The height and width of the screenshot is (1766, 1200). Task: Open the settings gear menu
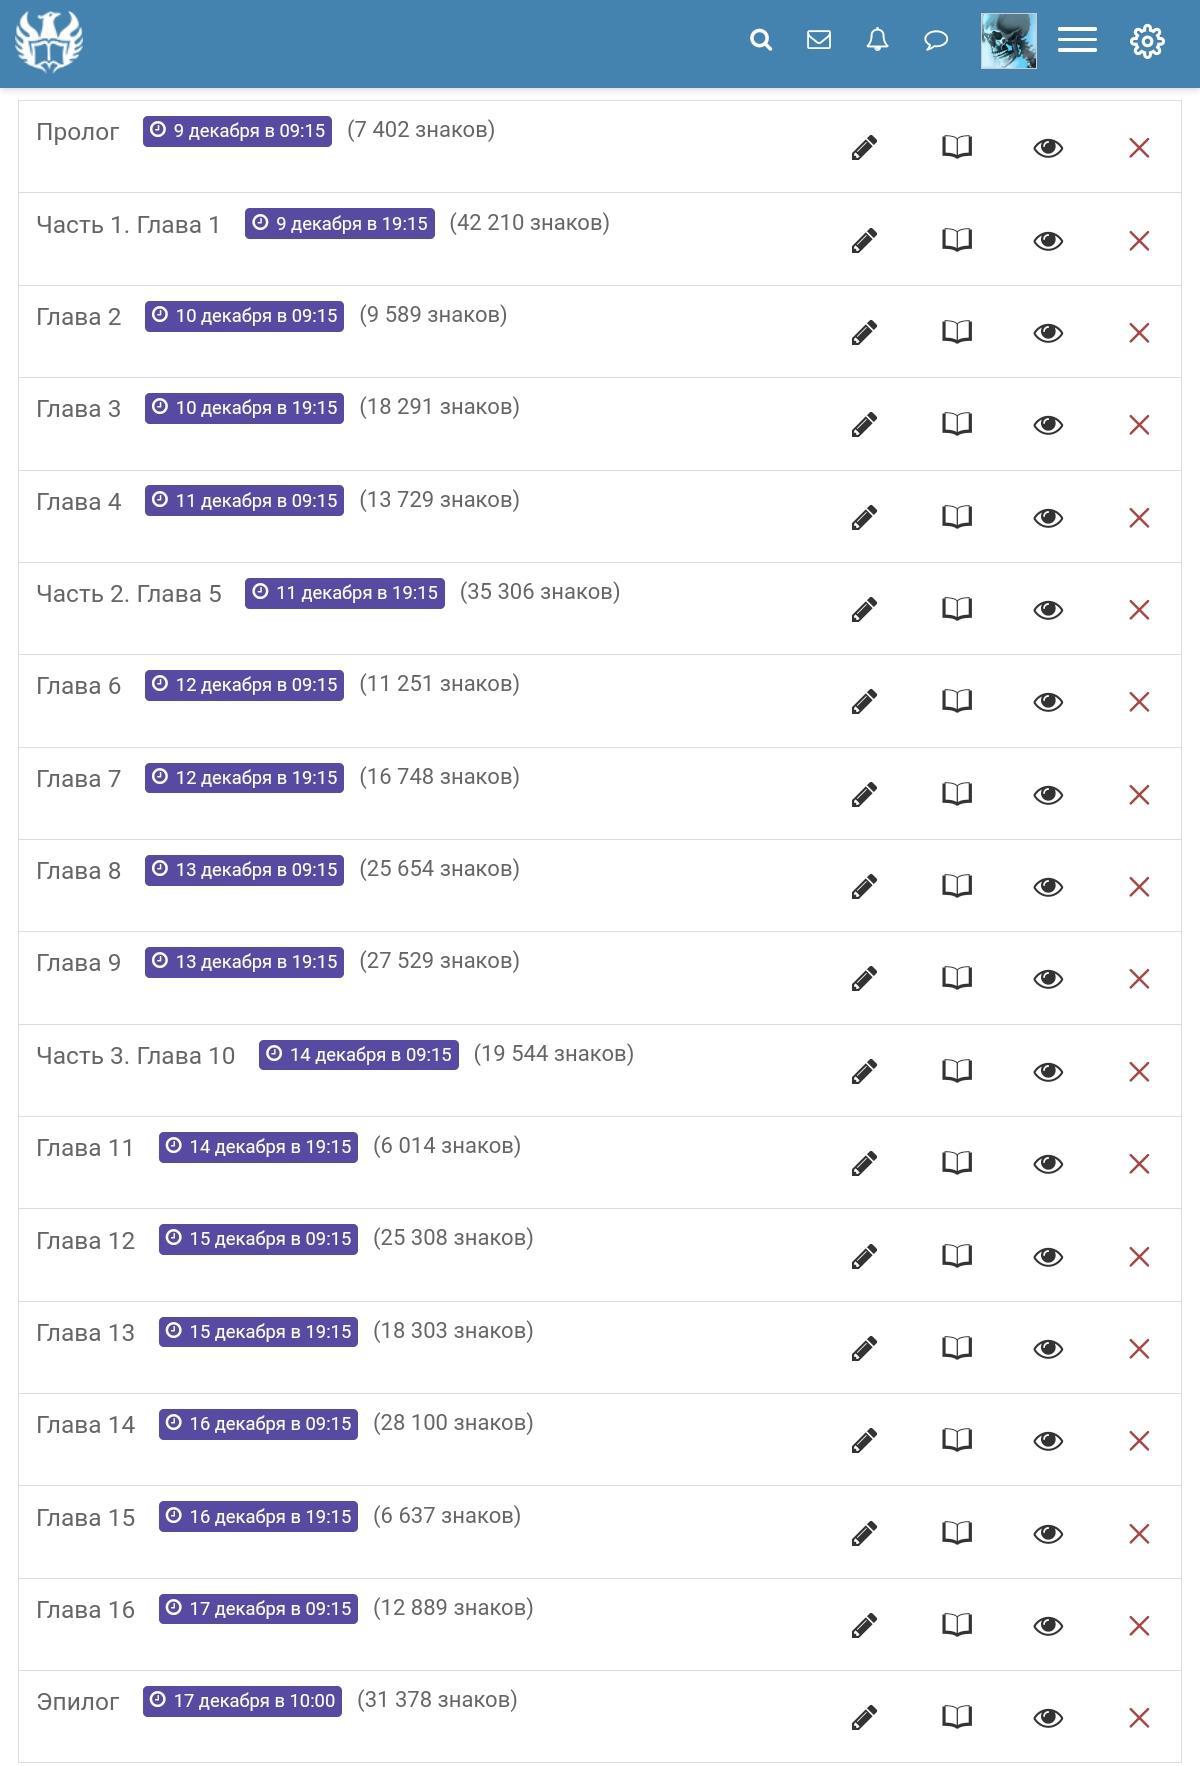point(1147,41)
